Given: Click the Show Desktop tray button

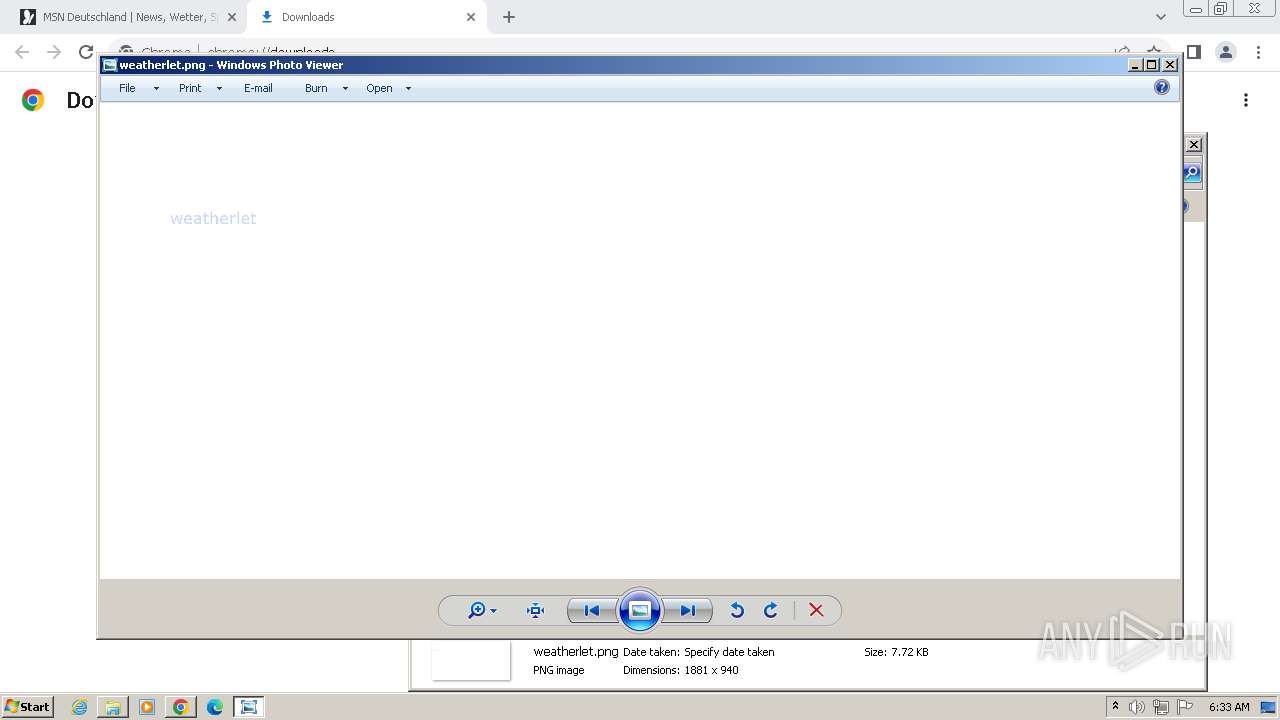Looking at the screenshot, I should 1269,707.
